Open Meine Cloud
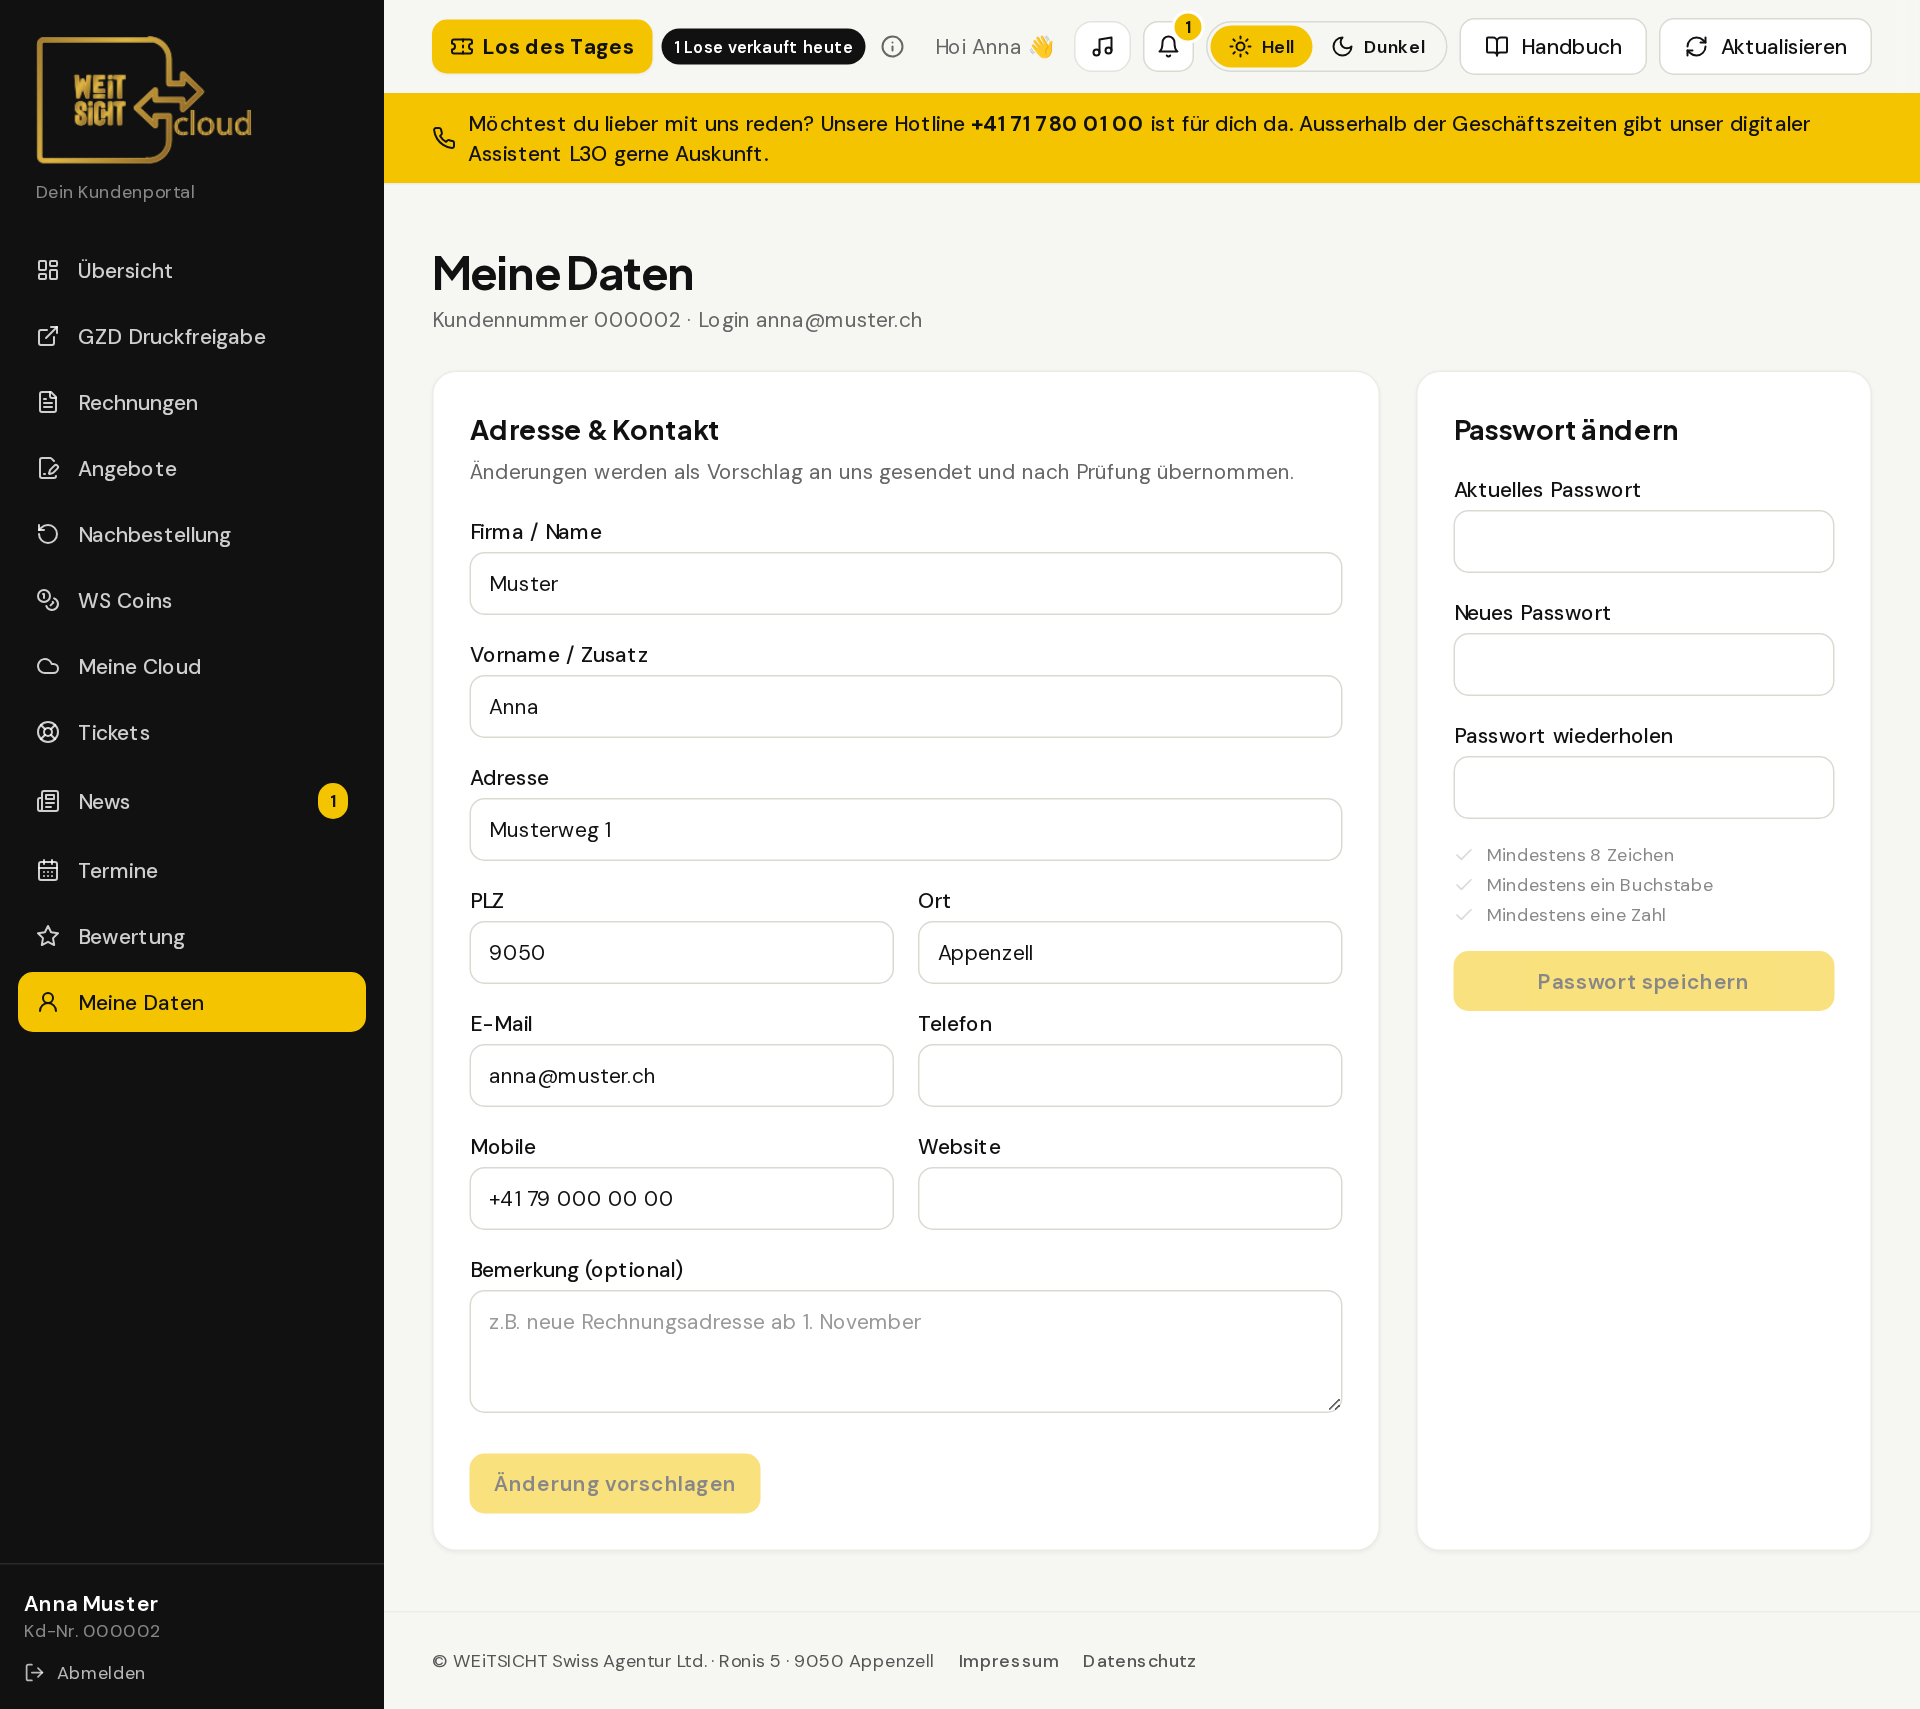The image size is (1920, 1709). (192, 666)
